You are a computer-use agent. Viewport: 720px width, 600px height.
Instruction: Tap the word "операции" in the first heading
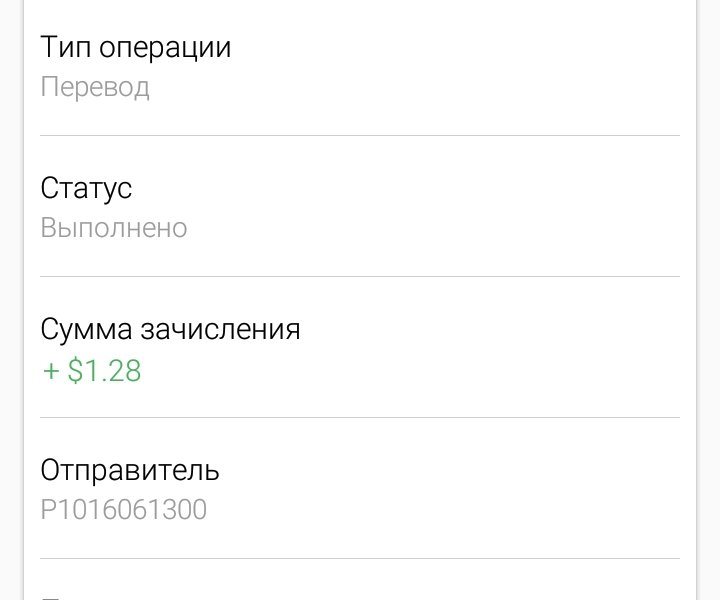pos(165,48)
